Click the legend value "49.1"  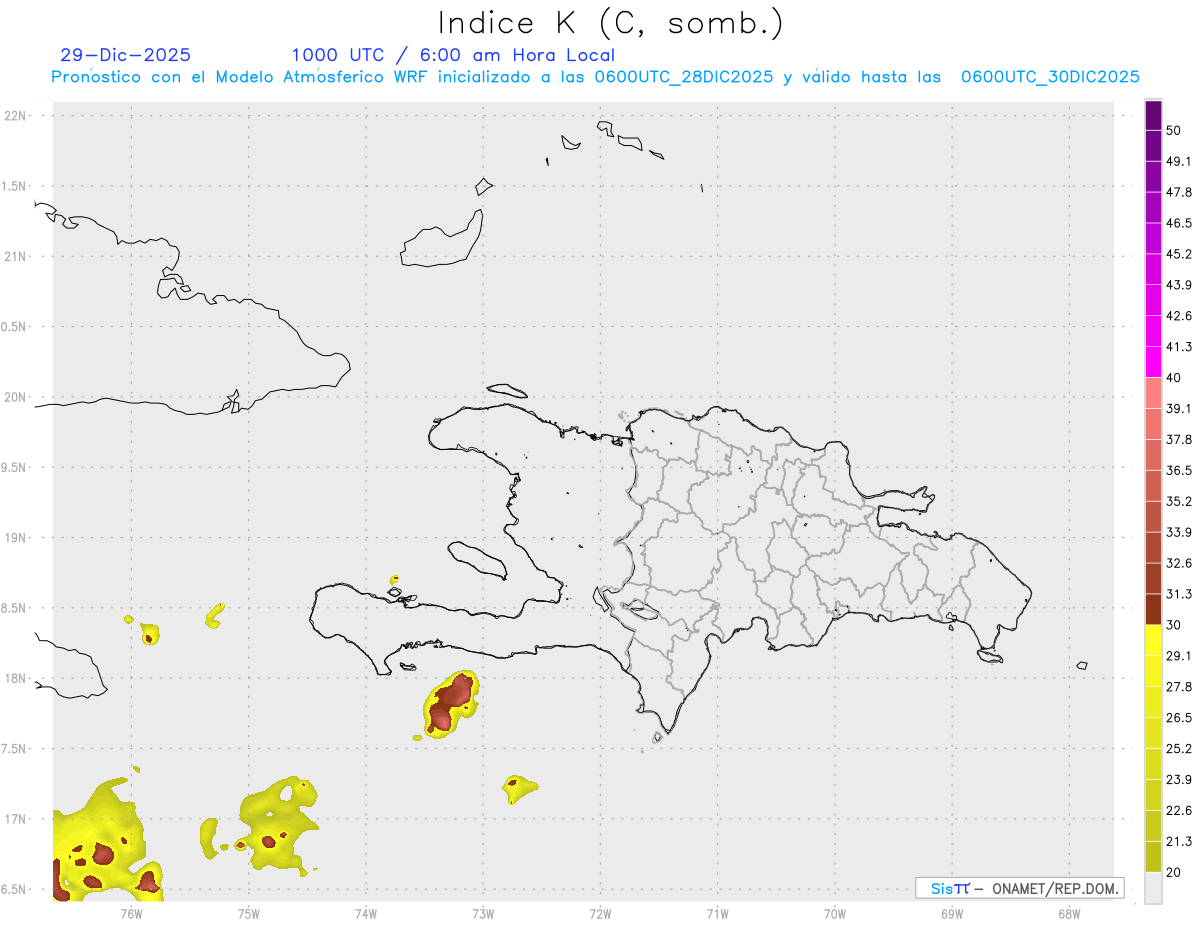pos(1180,161)
